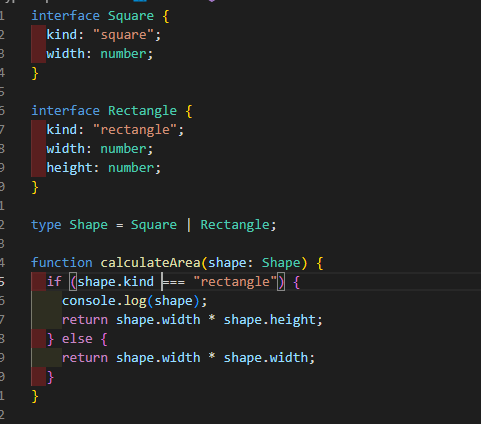Click "rectangle" string in the Rectangle interface

pos(135,130)
